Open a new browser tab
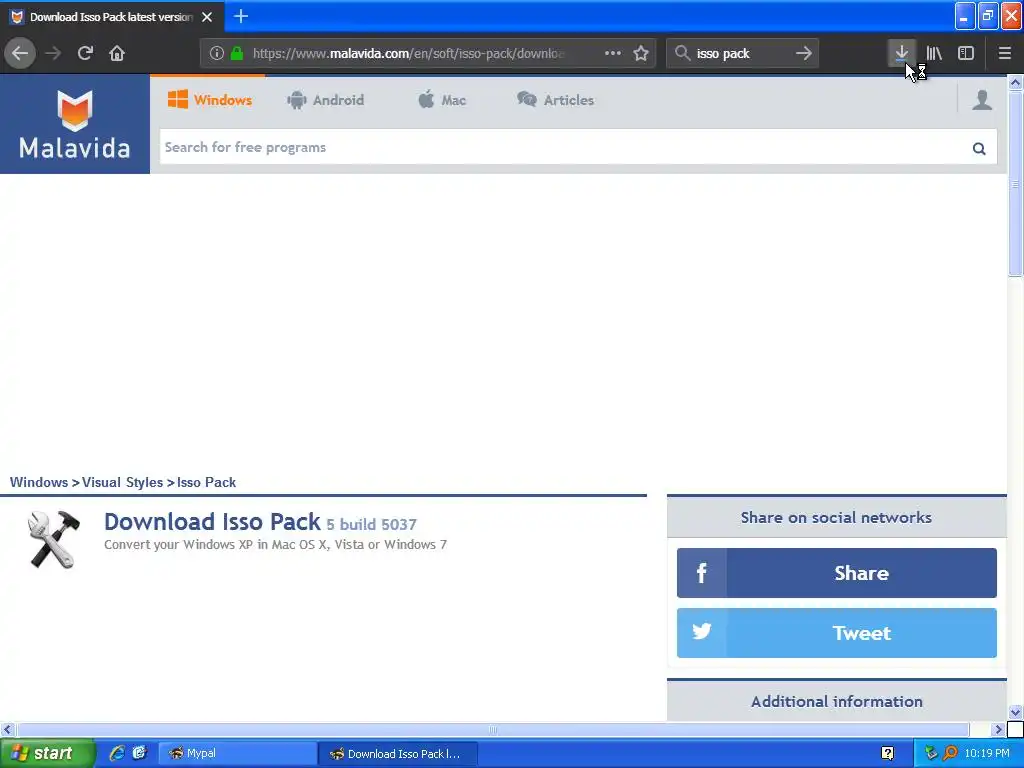 pos(241,16)
